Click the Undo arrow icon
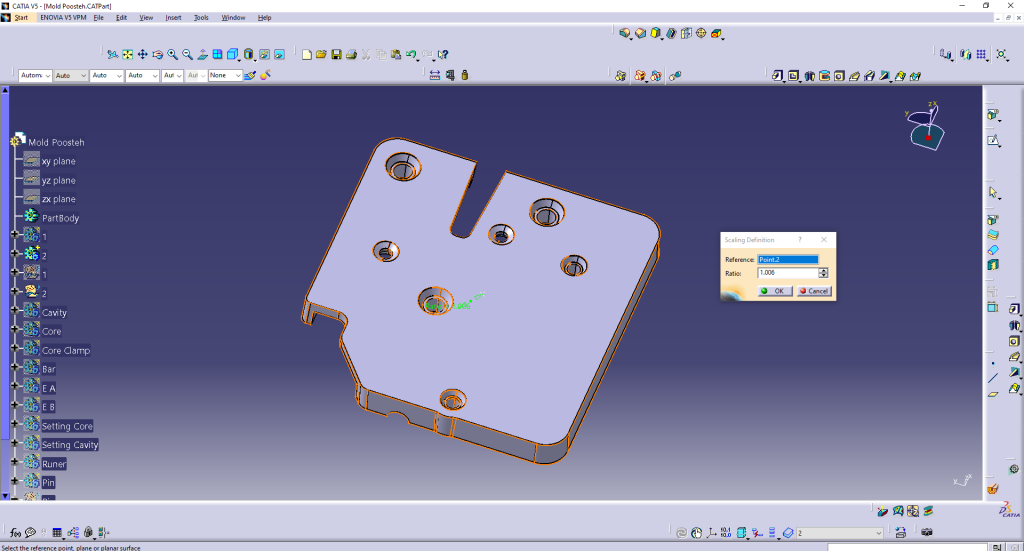 (x=411, y=55)
